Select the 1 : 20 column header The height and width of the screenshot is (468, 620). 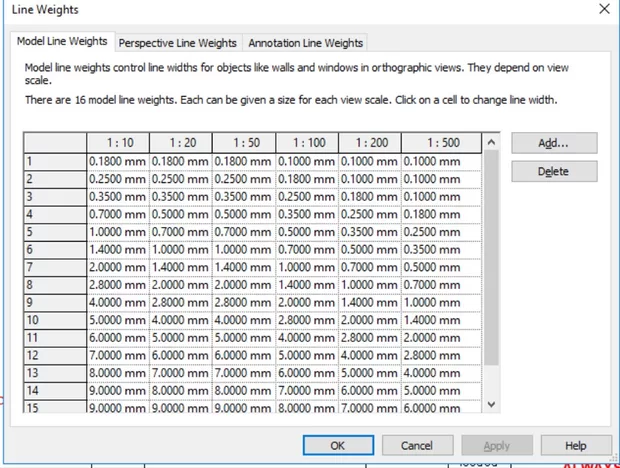click(x=181, y=143)
